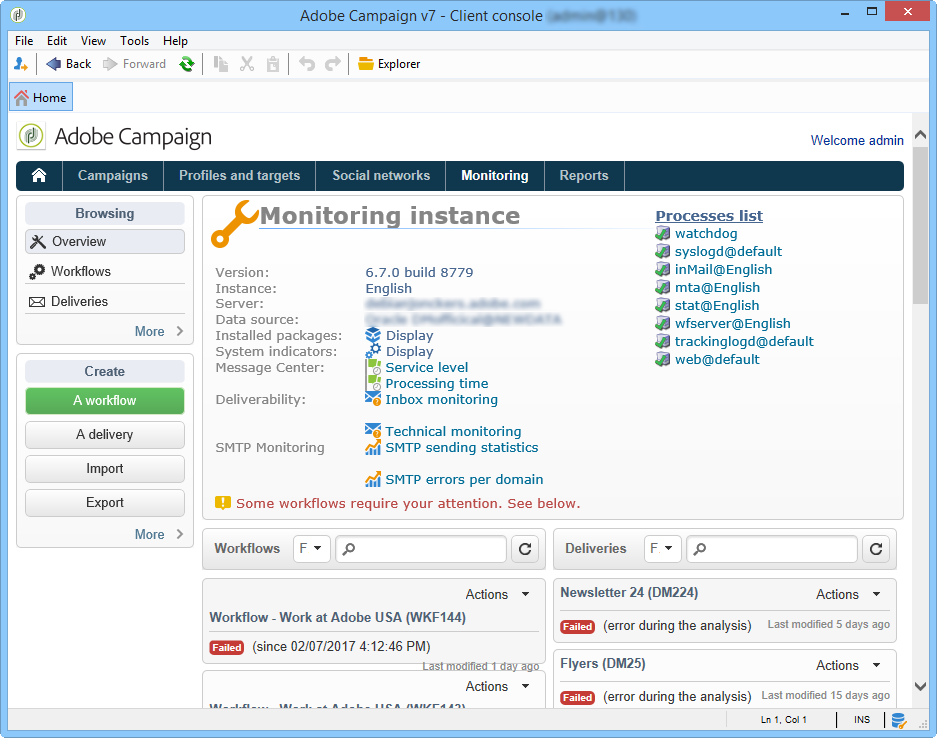Viewport: 937px width, 738px height.
Task: Open the Processing time link
Action: click(437, 383)
